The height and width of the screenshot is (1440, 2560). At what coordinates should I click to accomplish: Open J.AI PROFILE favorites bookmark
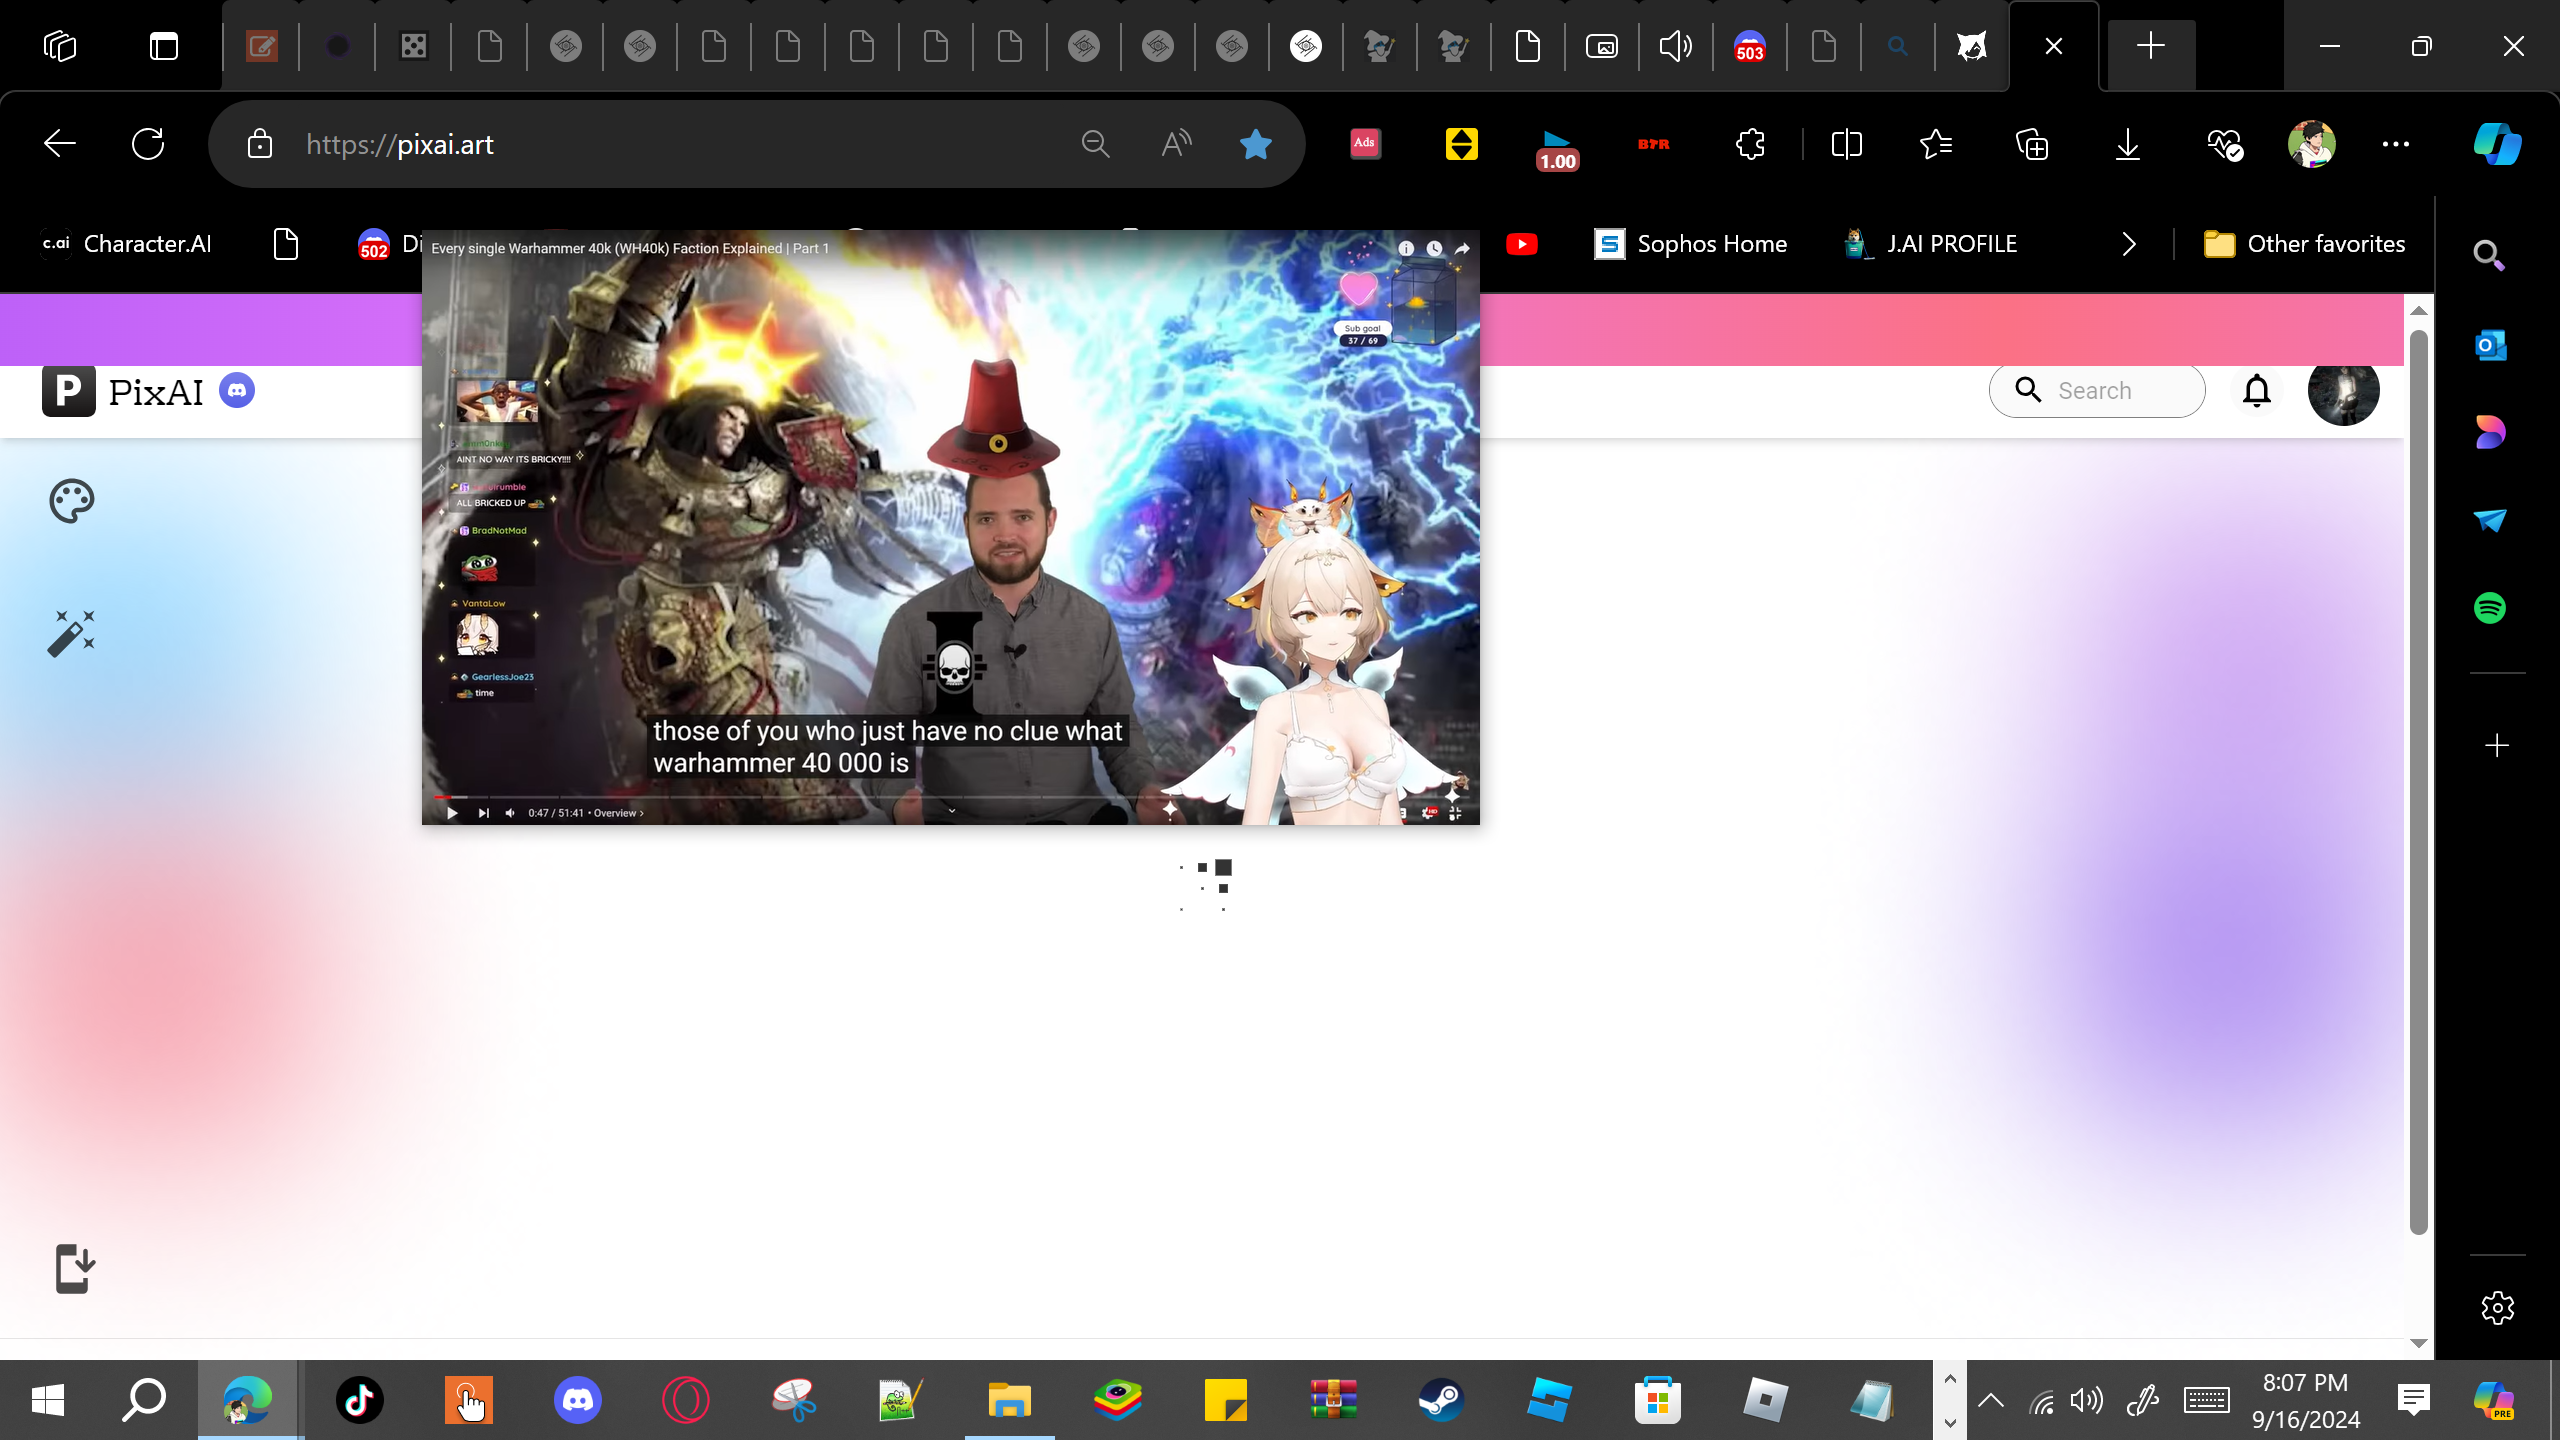click(x=1930, y=244)
